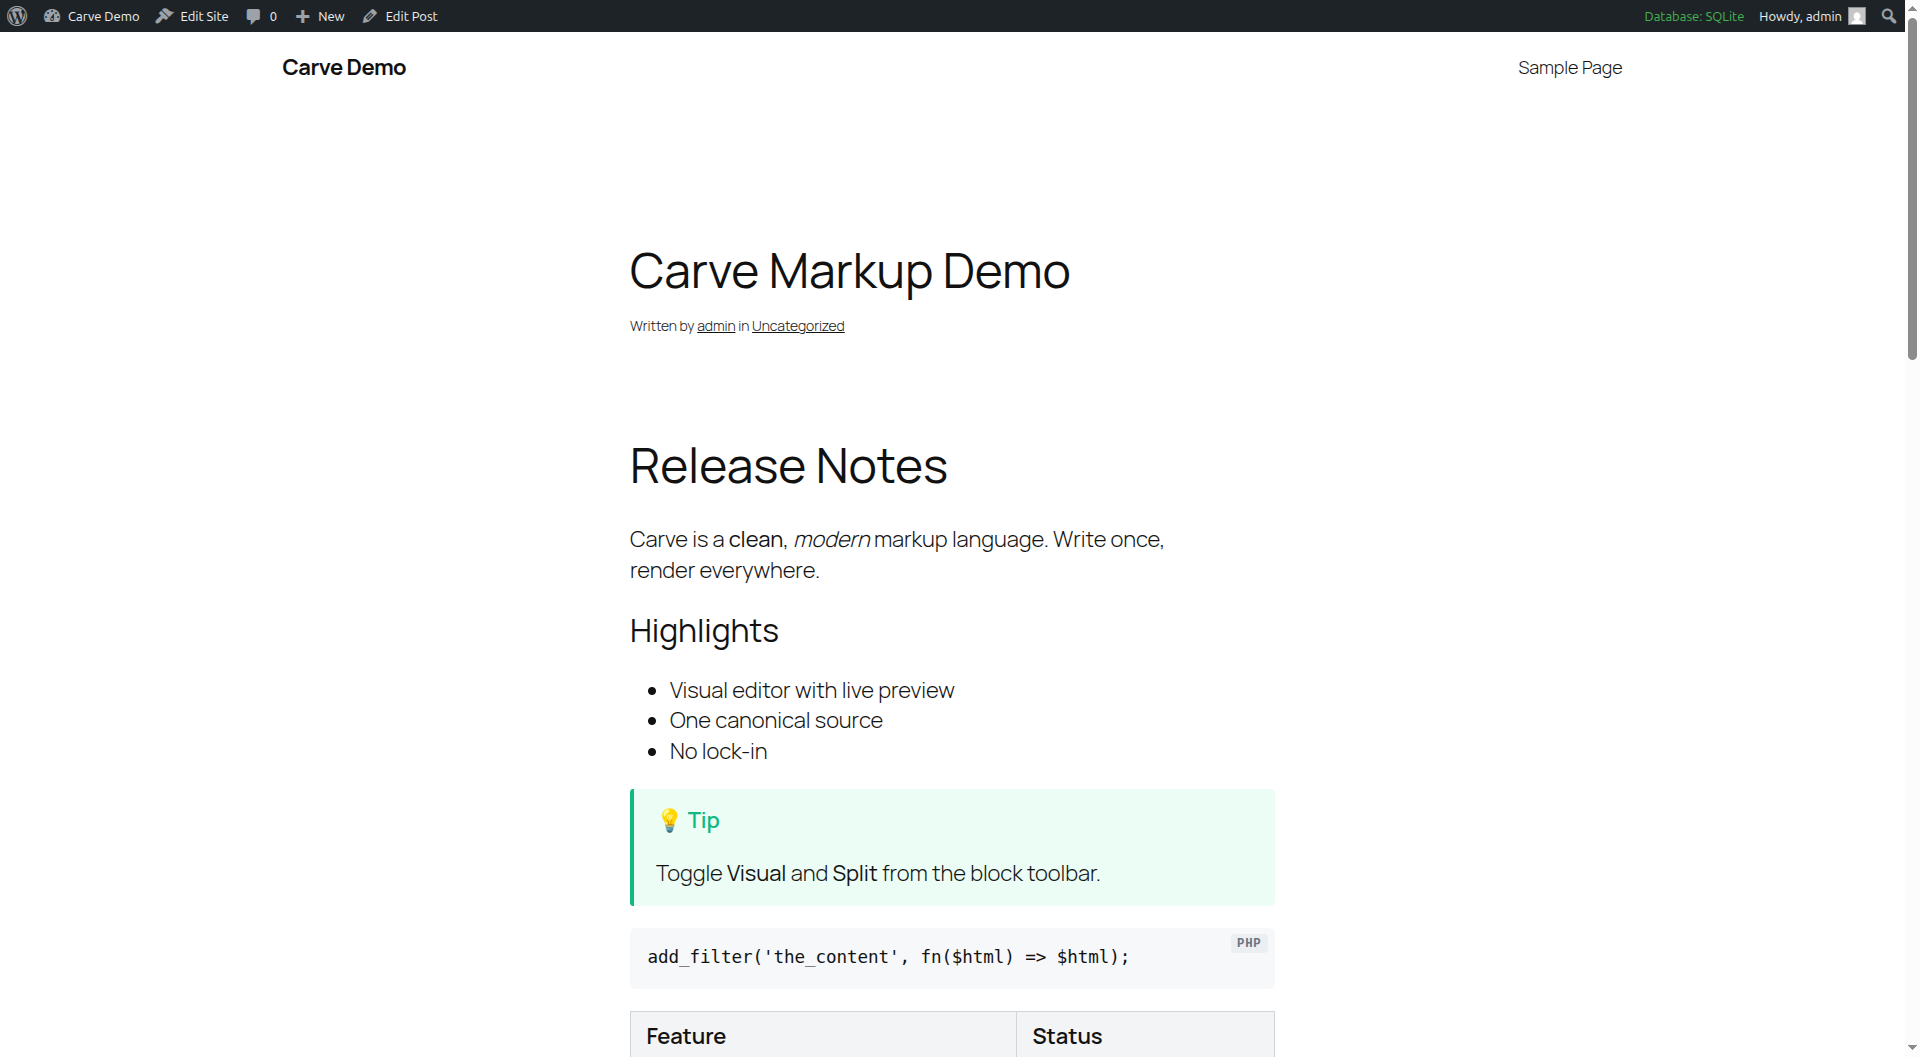1920x1057 pixels.
Task: Open the admin bar search magnifier
Action: (1888, 16)
